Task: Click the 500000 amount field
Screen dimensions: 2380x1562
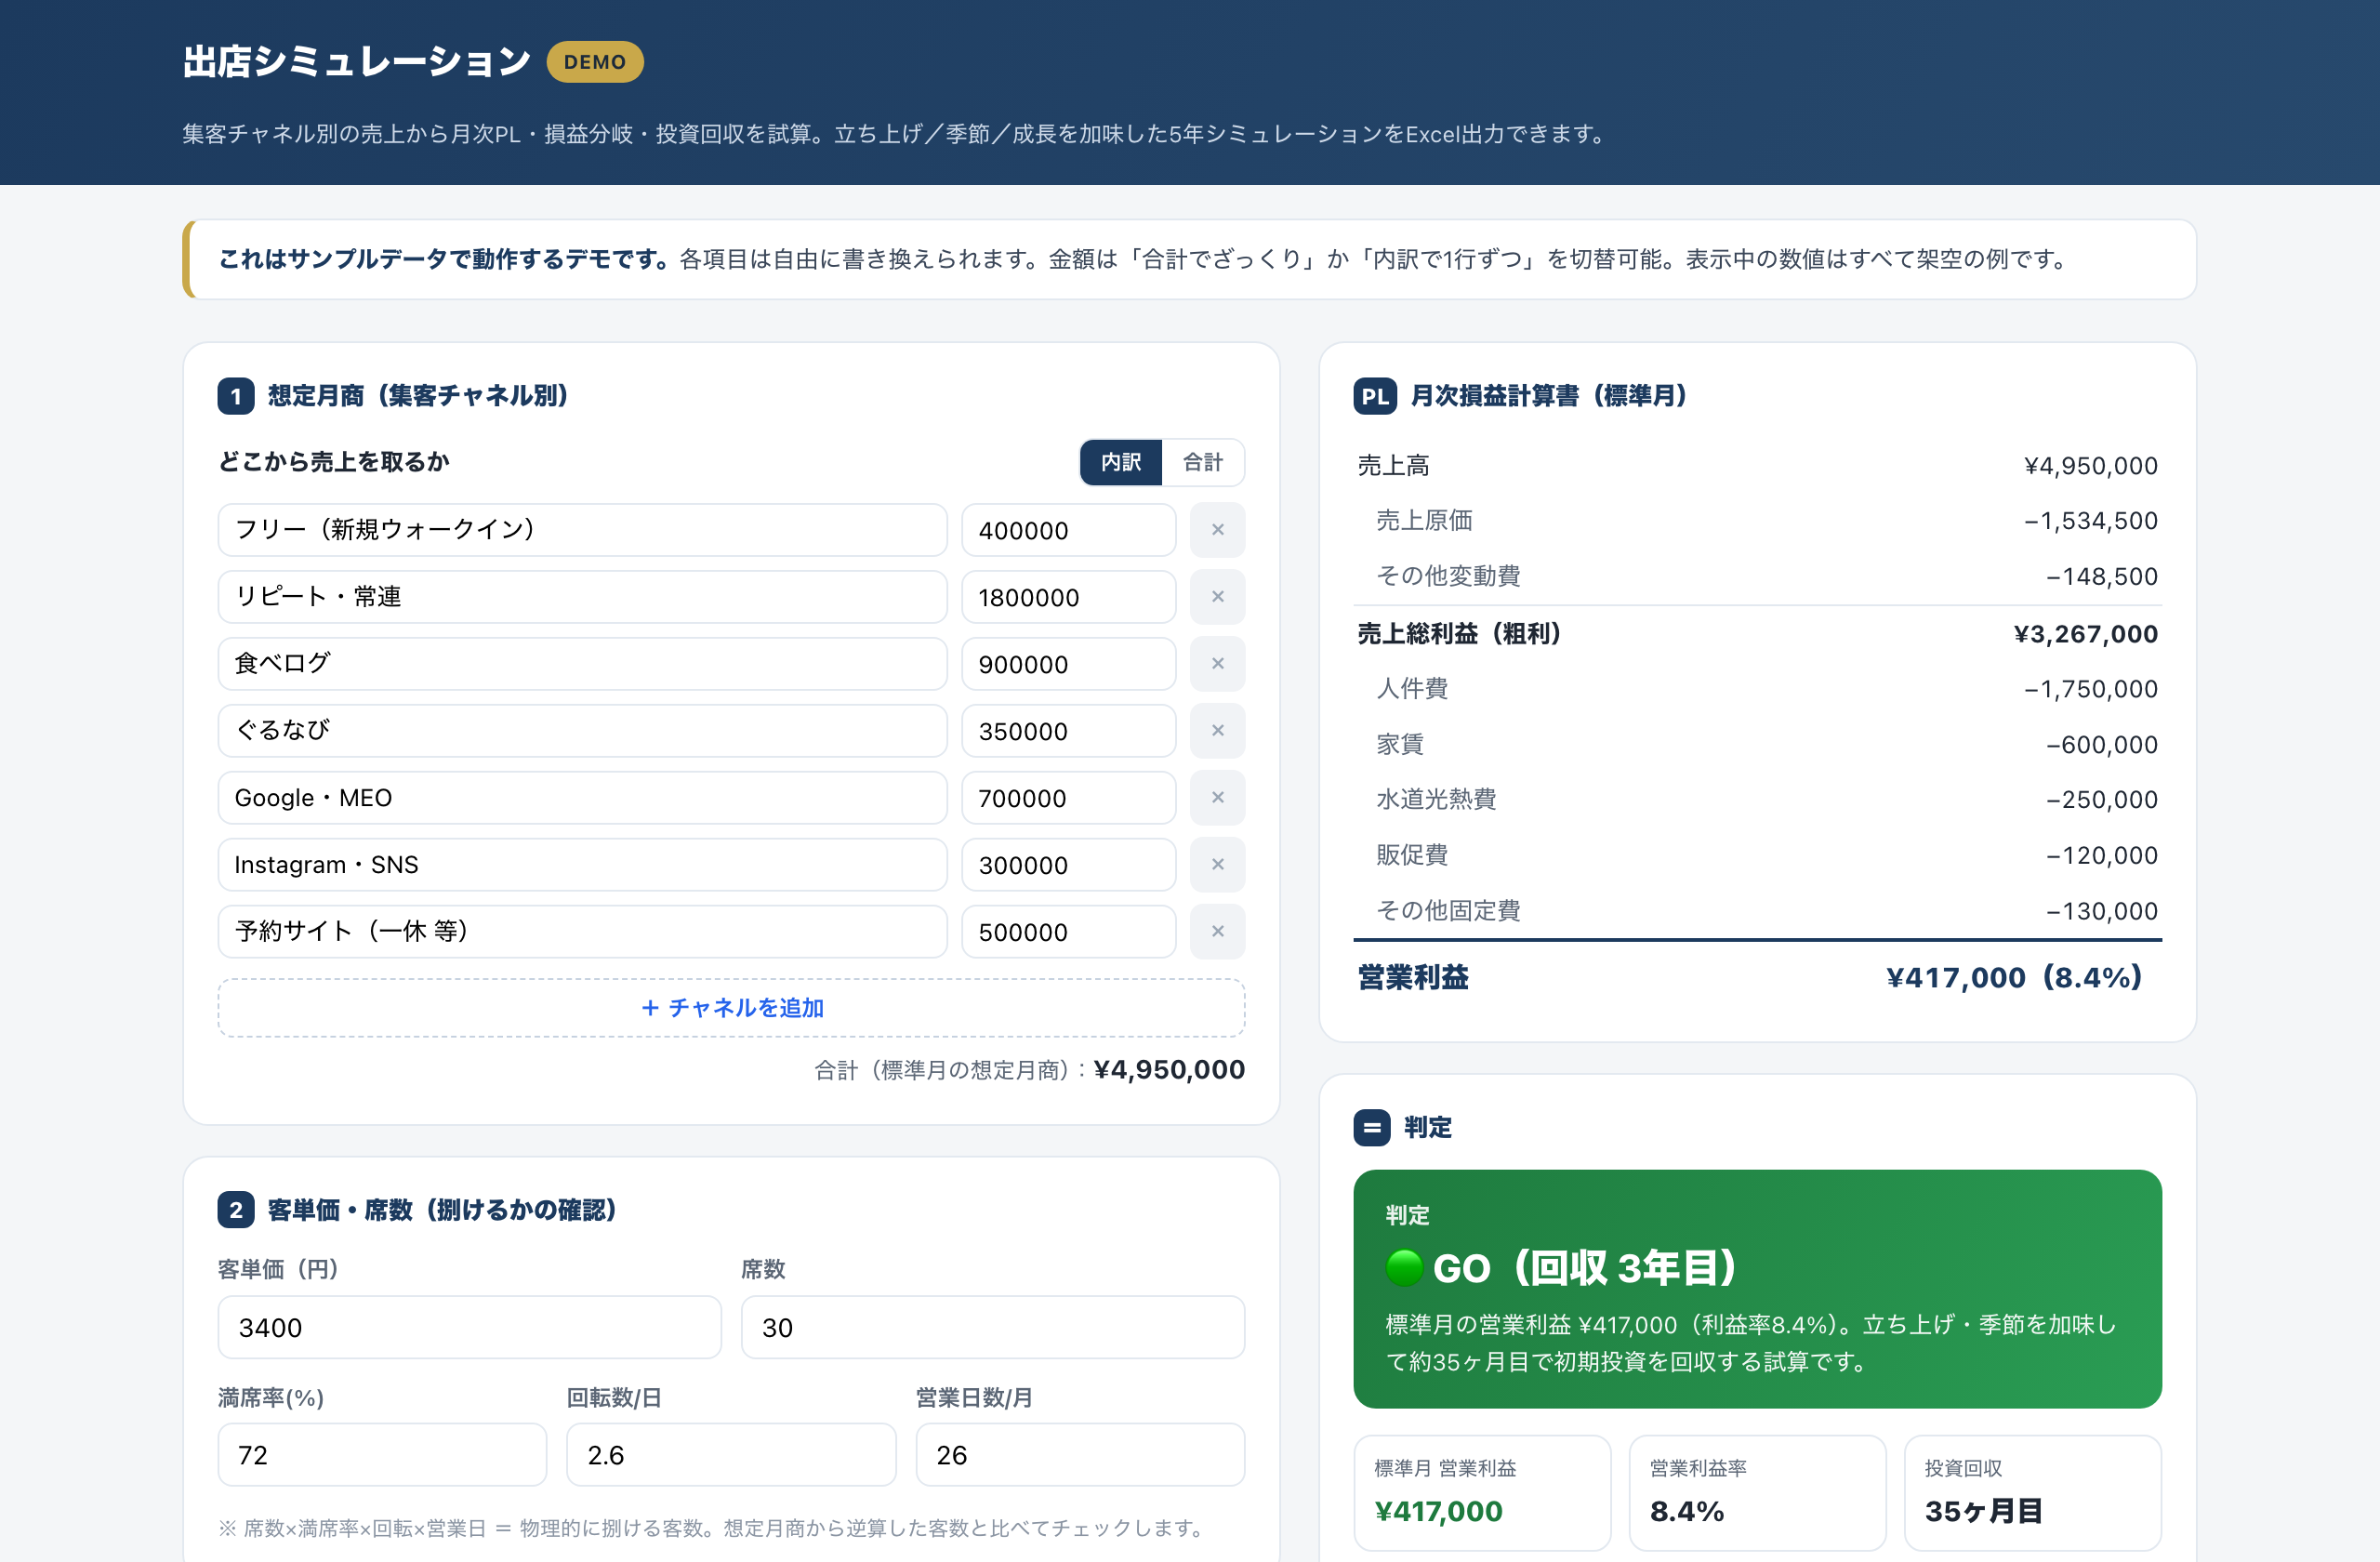Action: (x=1068, y=932)
